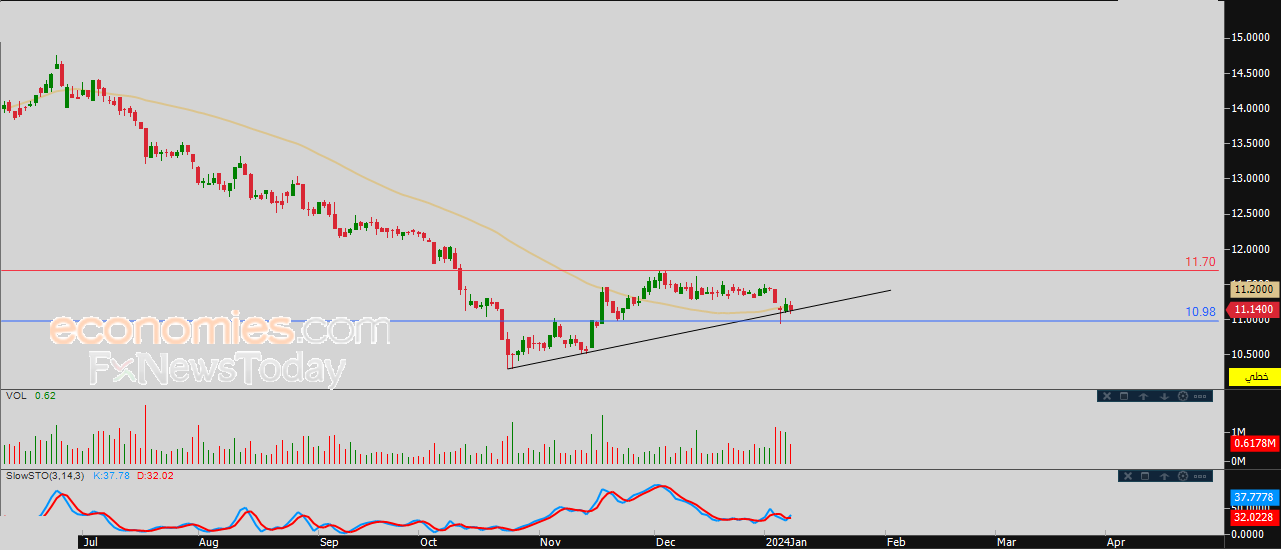This screenshot has height=550, width=1281.
Task: Click the 37.7778 stochastic K tag
Action: tap(1253, 496)
